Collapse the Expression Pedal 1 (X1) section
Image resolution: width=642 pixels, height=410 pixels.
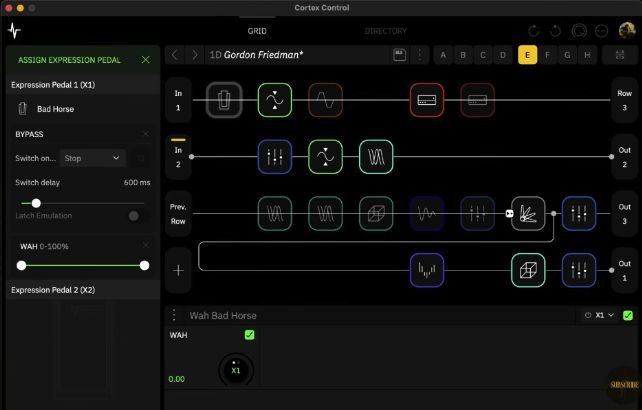pos(83,85)
